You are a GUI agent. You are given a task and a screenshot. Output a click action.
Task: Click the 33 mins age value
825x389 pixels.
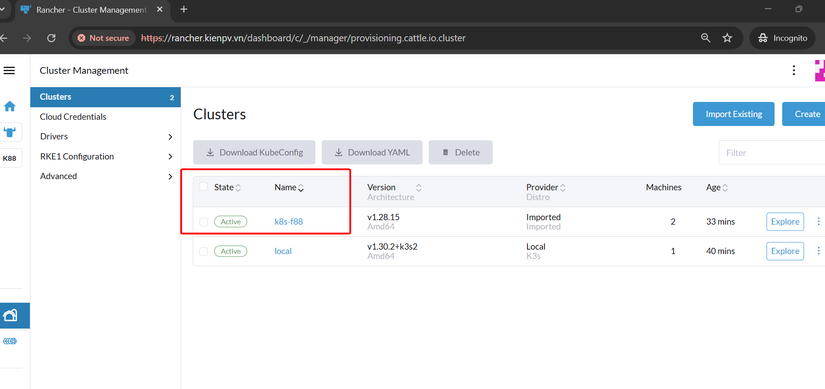tap(720, 222)
